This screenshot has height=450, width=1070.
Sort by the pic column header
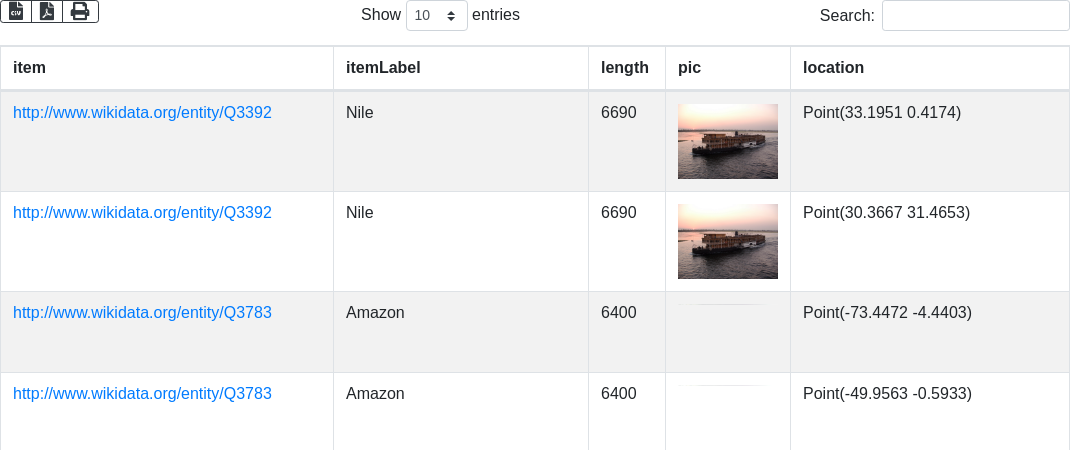point(689,68)
